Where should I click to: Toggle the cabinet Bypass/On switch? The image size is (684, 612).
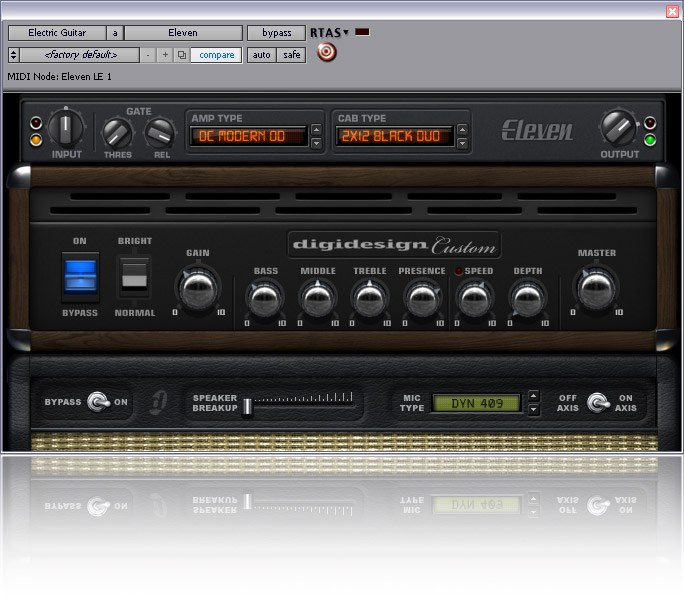(x=98, y=403)
